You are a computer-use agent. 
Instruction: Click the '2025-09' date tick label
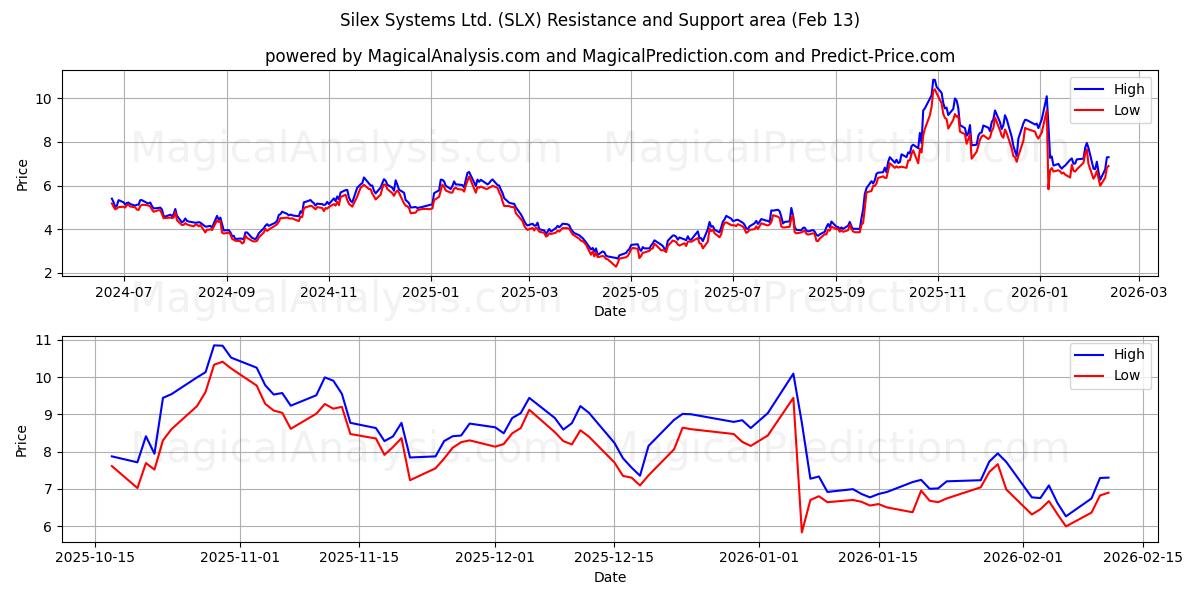836,292
